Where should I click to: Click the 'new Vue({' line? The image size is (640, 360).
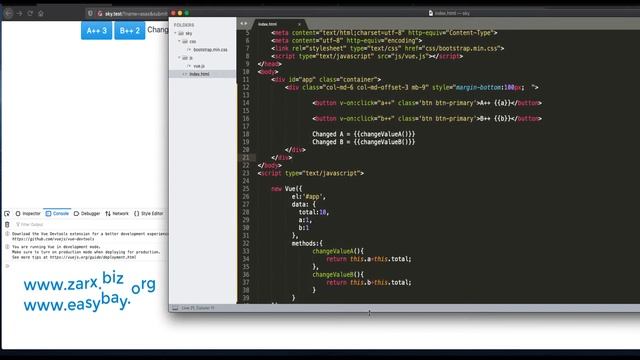pyautogui.click(x=287, y=189)
